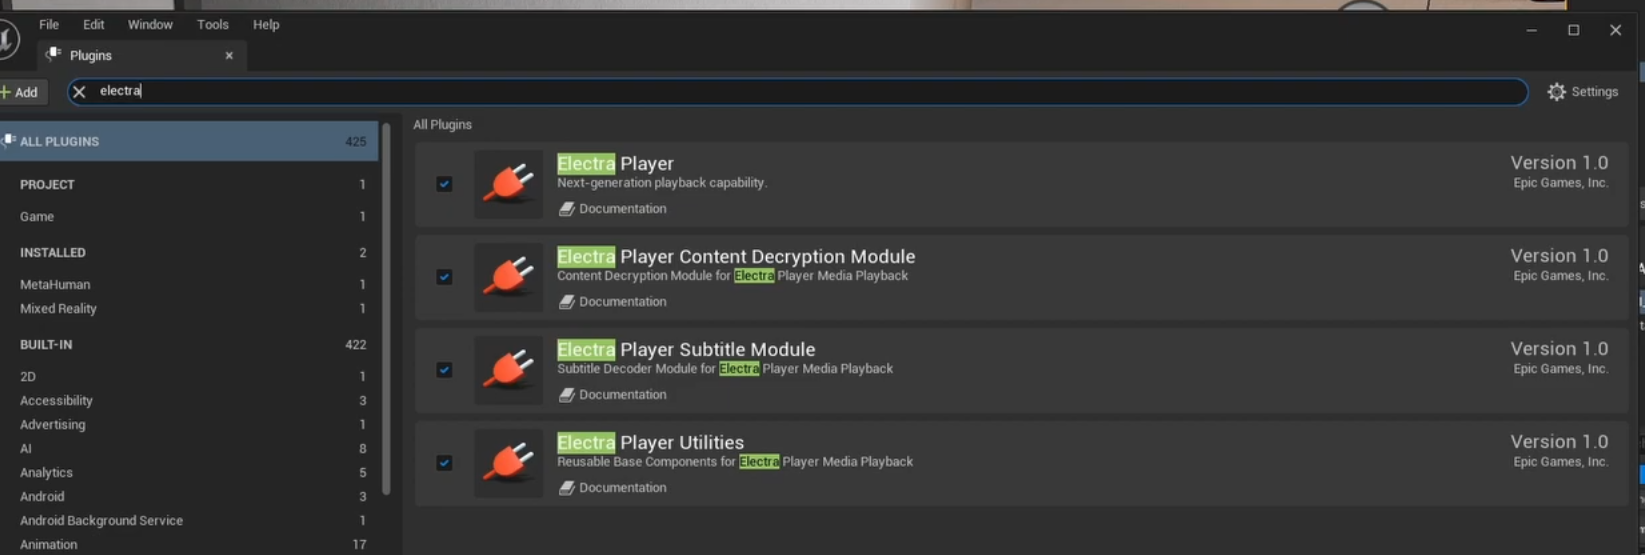Open the Window menu
This screenshot has width=1645, height=555.
(150, 24)
